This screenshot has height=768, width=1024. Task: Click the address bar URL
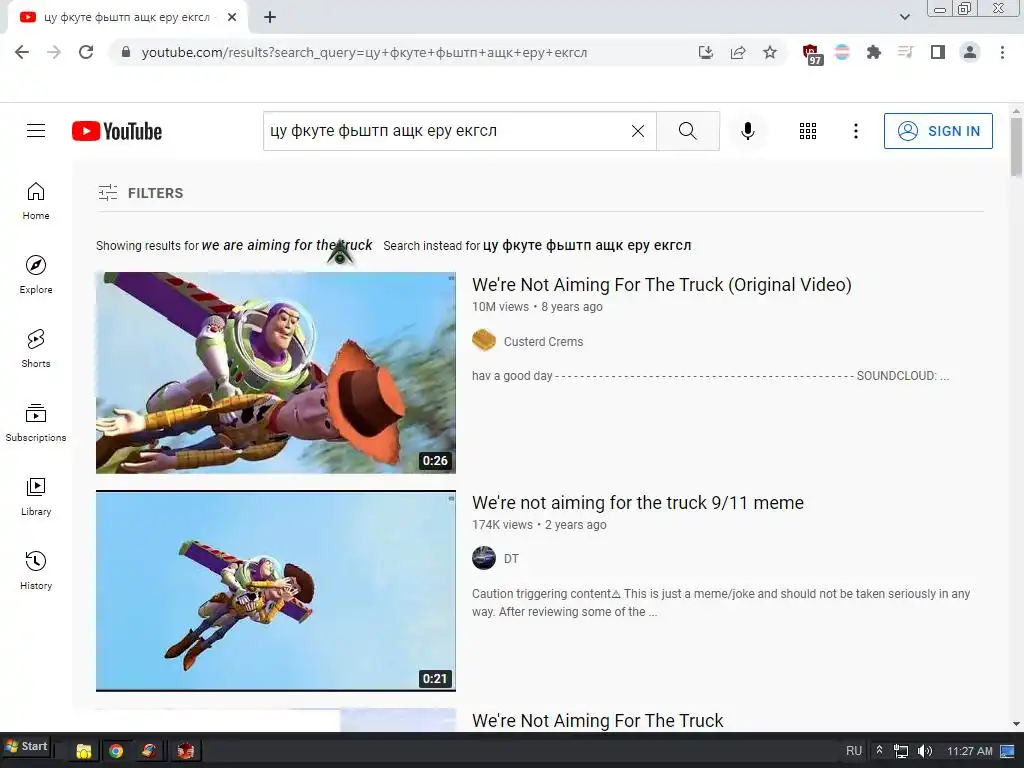pyautogui.click(x=364, y=52)
